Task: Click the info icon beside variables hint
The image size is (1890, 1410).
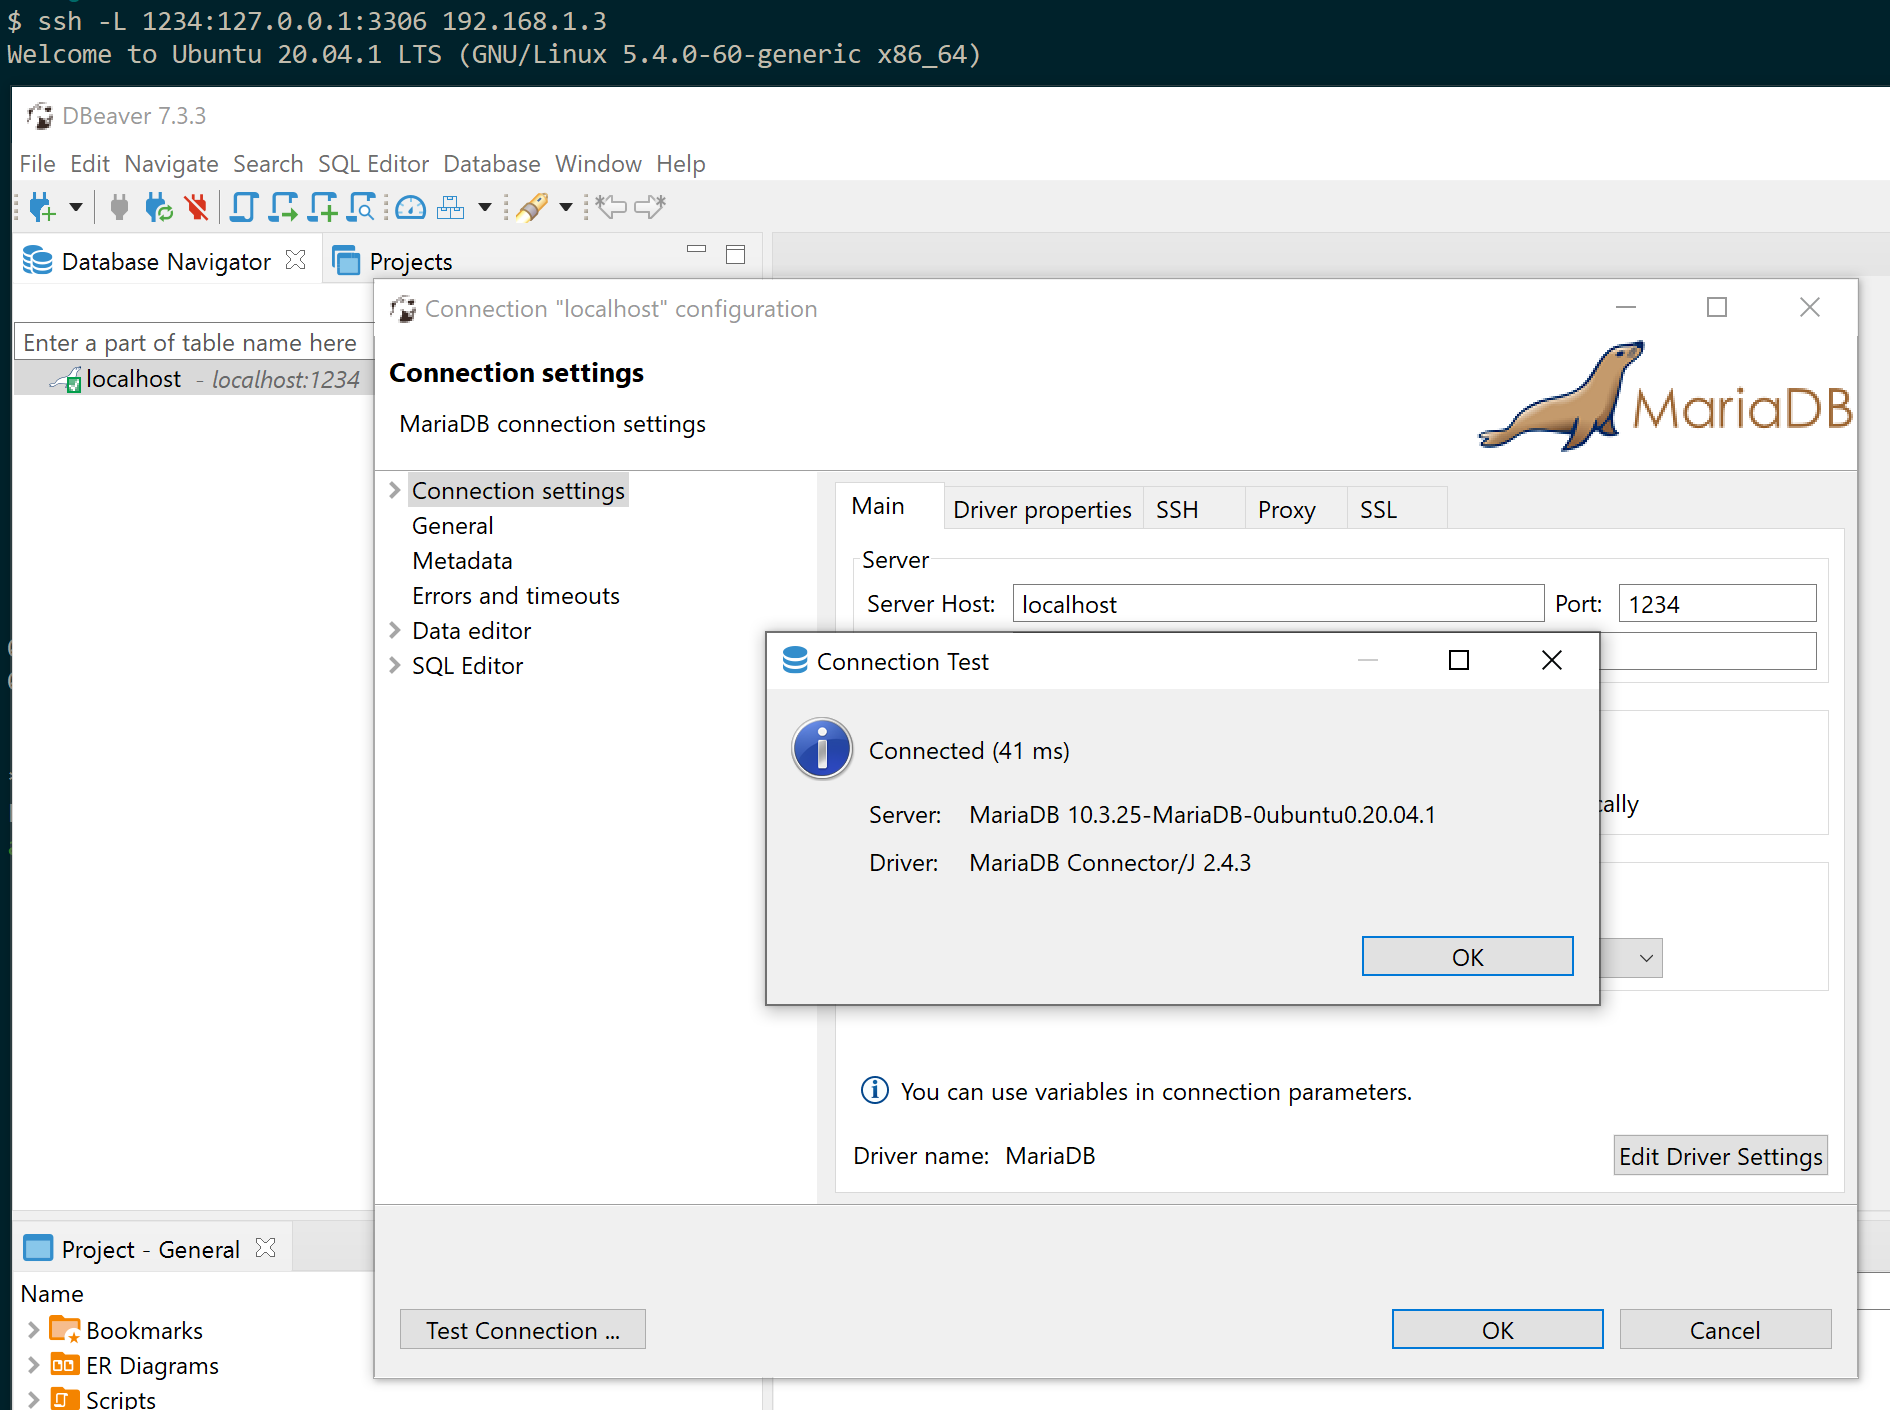Action: (875, 1090)
